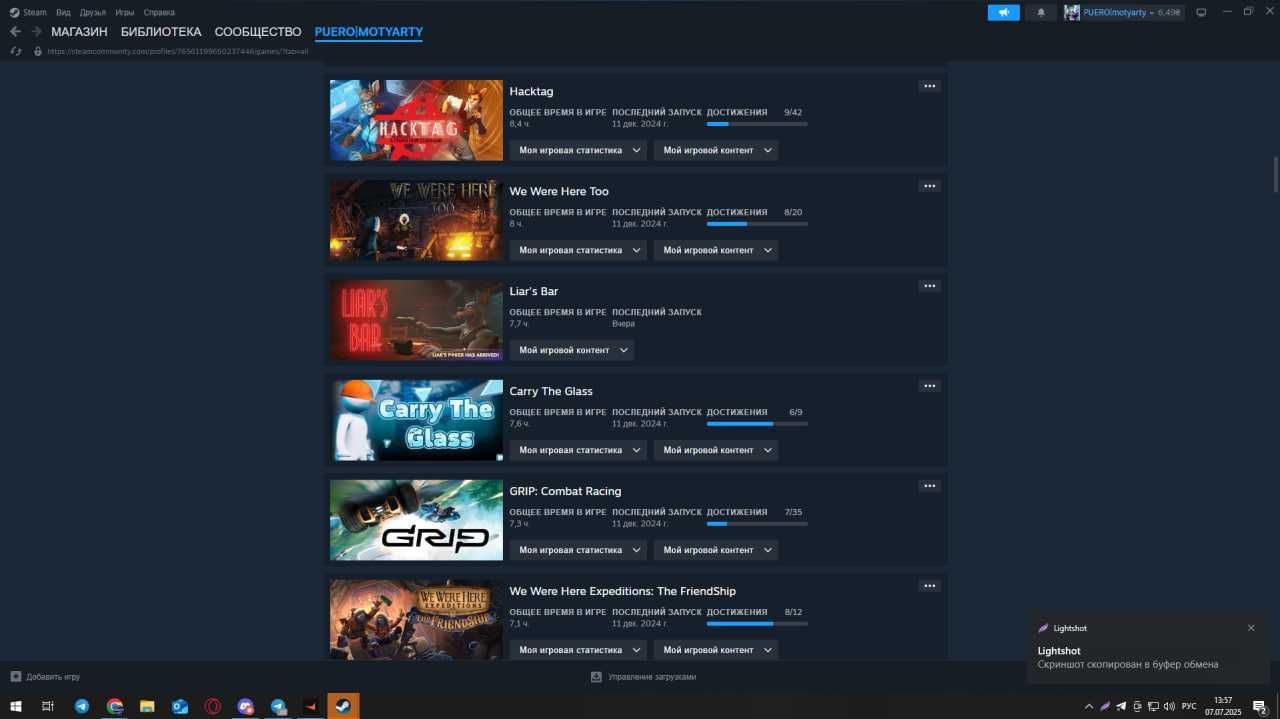The image size is (1280, 719).
Task: Click the Big Picture mode monitor icon
Action: 1201,12
